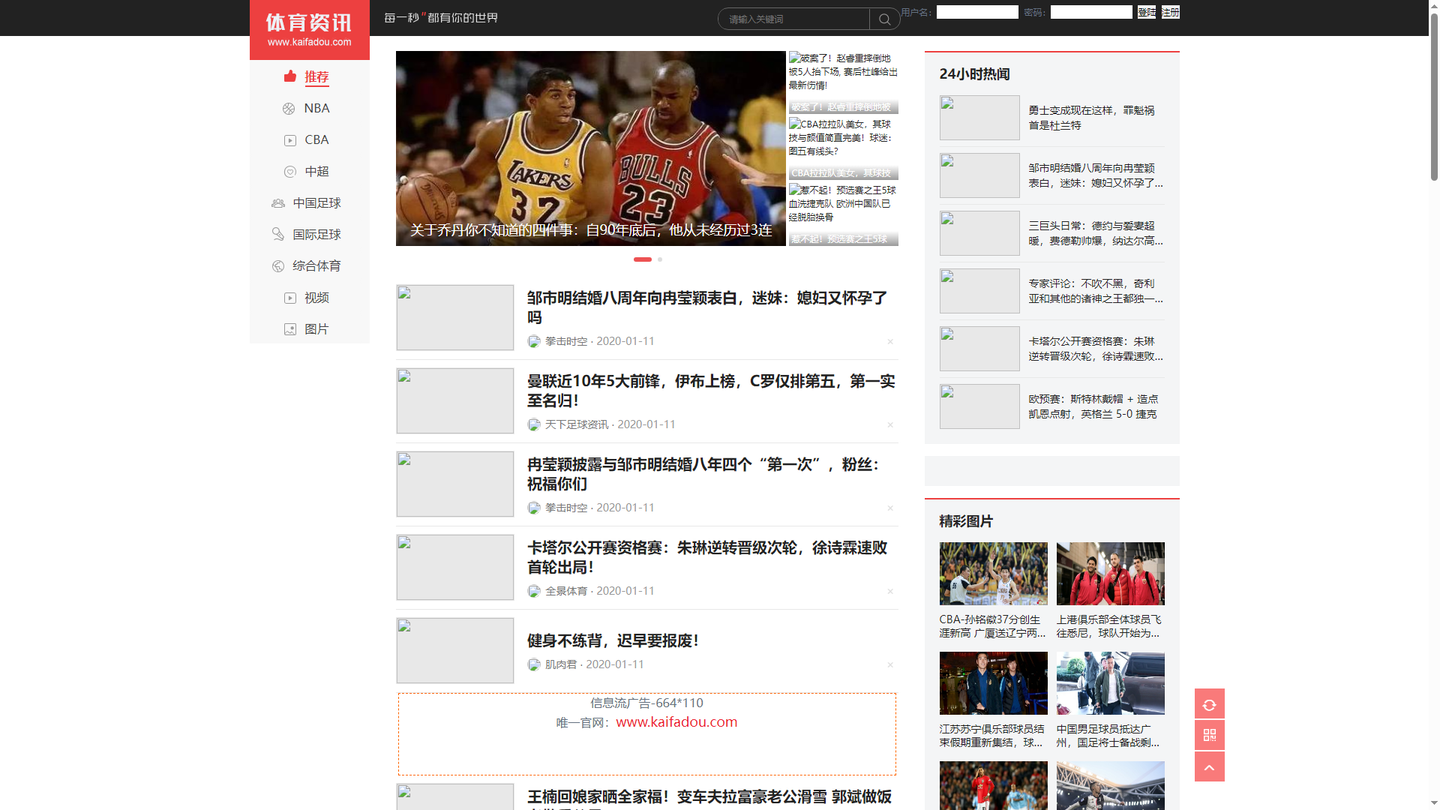1440x810 pixels.
Task: Click the search magnifier icon
Action: coord(884,19)
